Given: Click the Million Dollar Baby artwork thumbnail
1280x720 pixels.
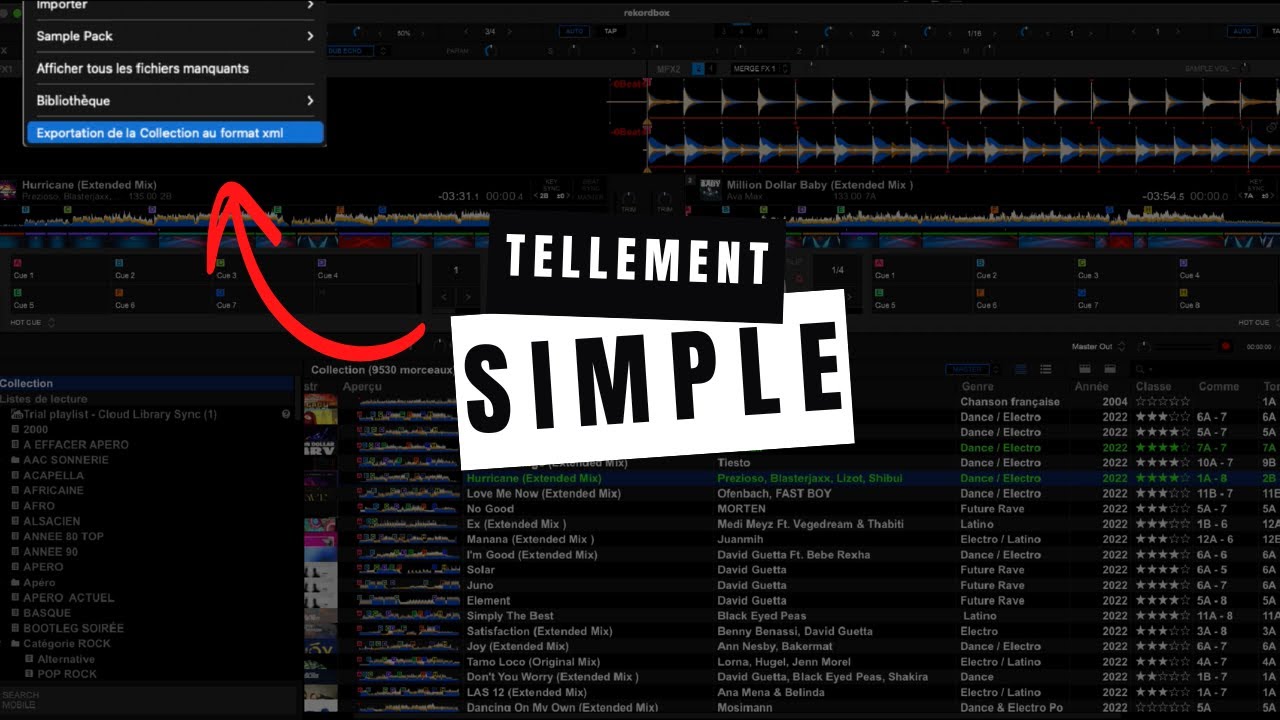Looking at the screenshot, I should [x=710, y=189].
